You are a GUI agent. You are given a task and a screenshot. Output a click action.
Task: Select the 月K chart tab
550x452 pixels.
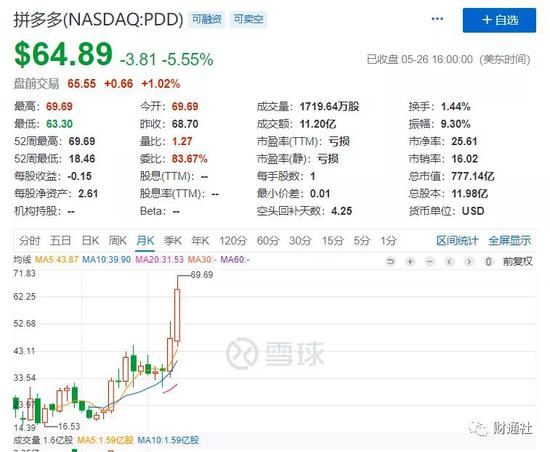pyautogui.click(x=145, y=241)
